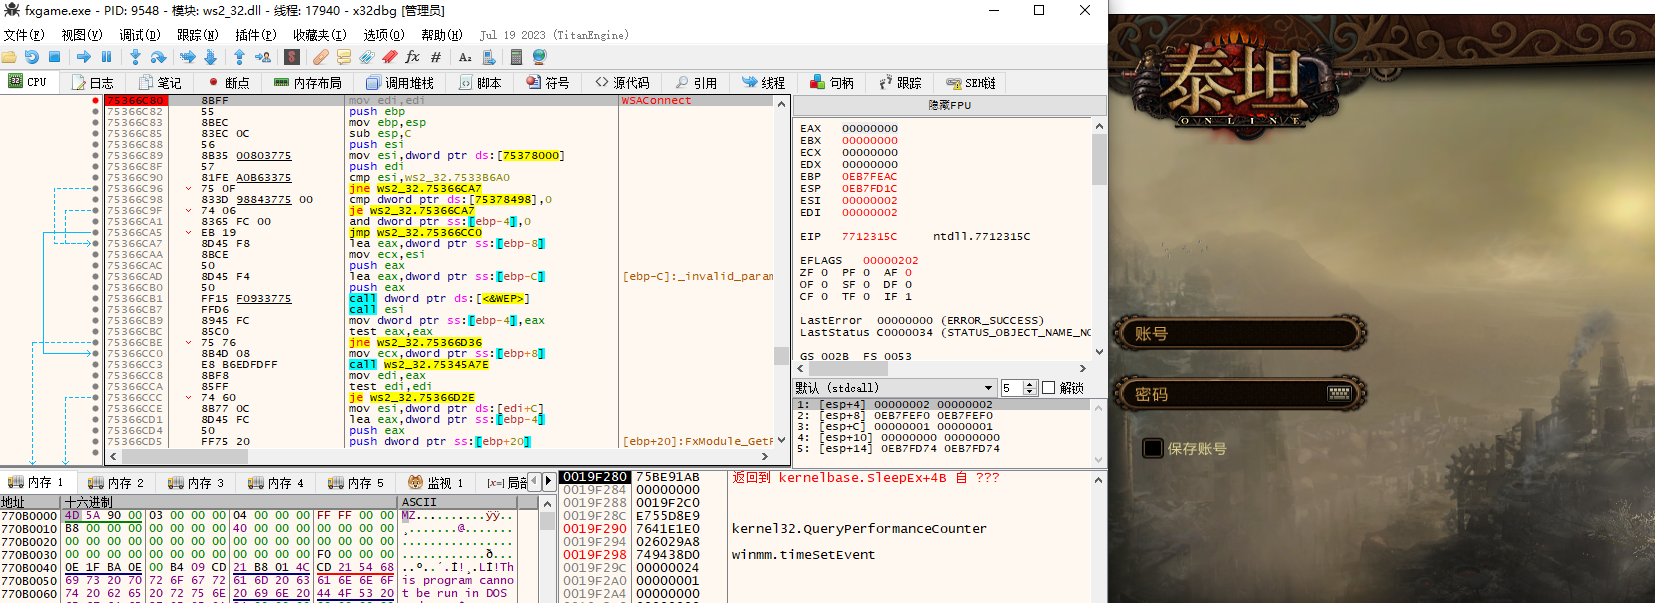The image size is (1655, 603).
Task: Switch to the 内存 2 dump tab
Action: point(116,482)
